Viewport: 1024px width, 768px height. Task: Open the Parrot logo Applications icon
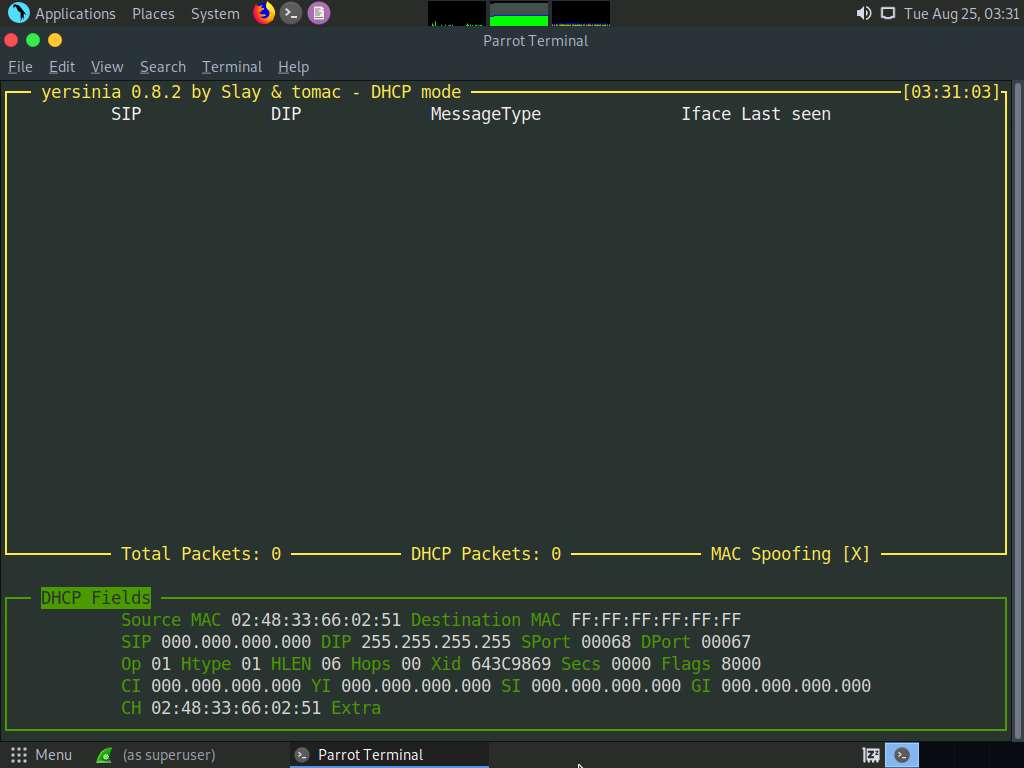[18, 13]
